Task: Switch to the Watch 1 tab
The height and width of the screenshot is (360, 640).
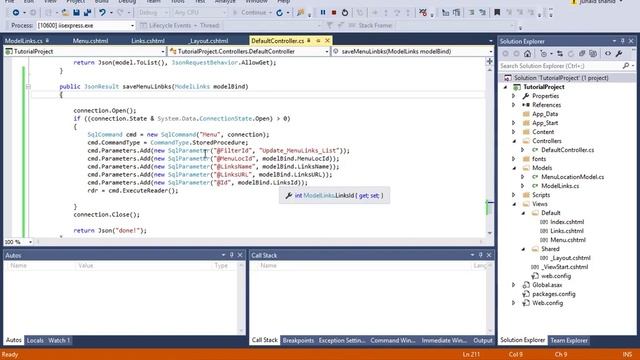Action: 59,340
